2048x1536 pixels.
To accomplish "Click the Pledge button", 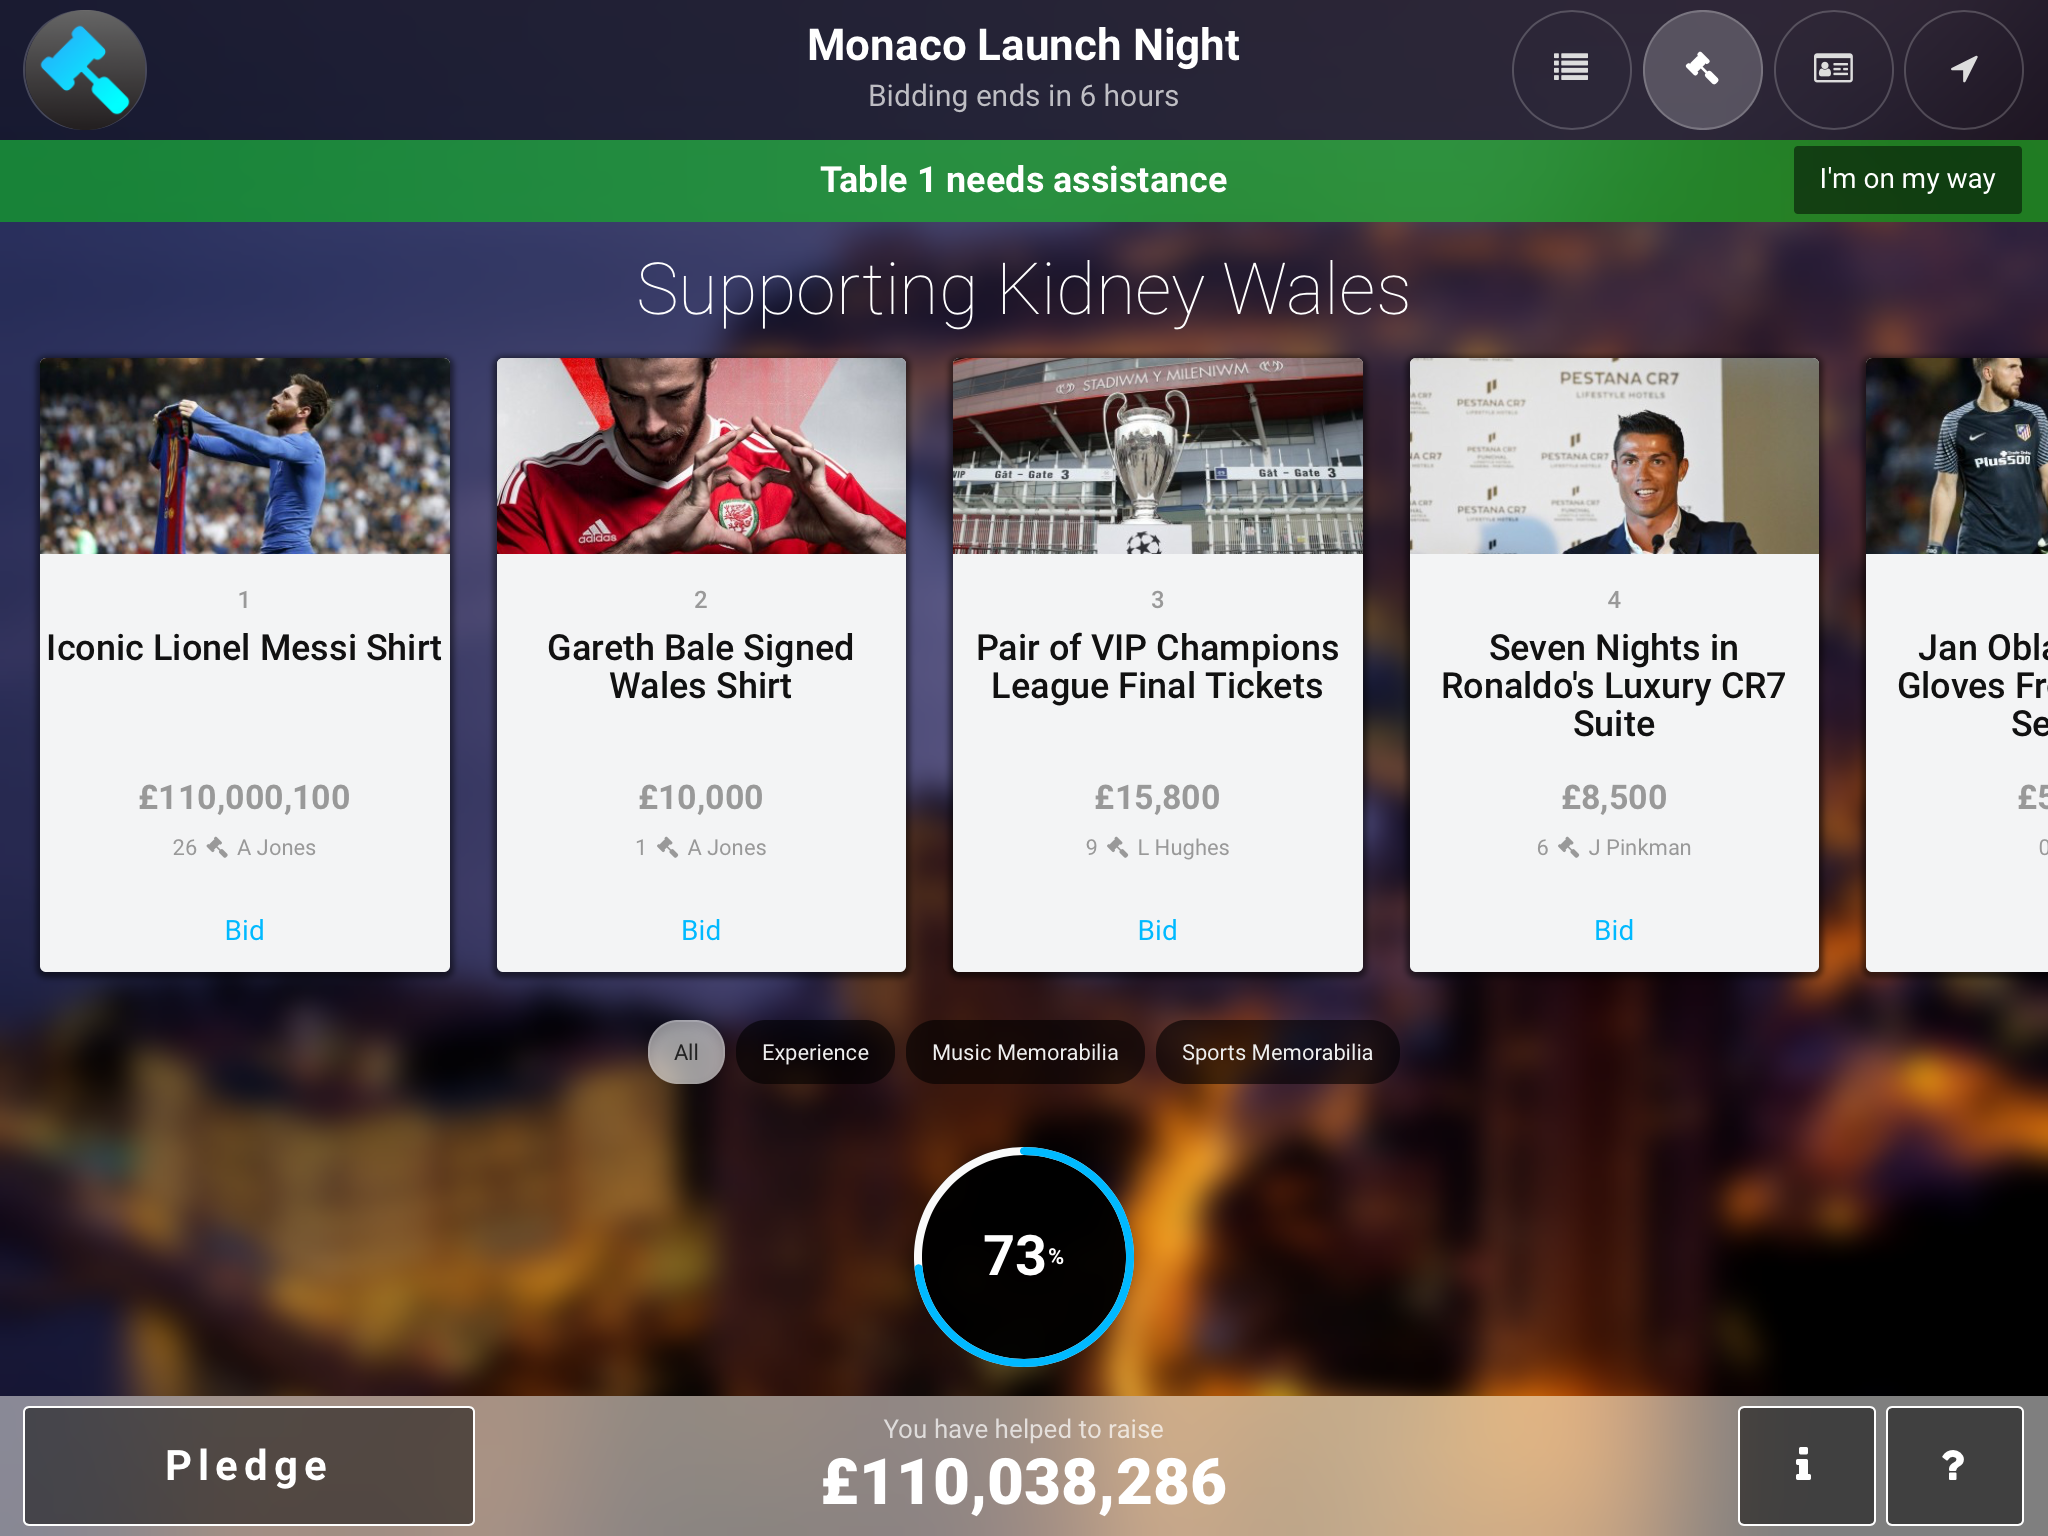I will click(x=248, y=1465).
